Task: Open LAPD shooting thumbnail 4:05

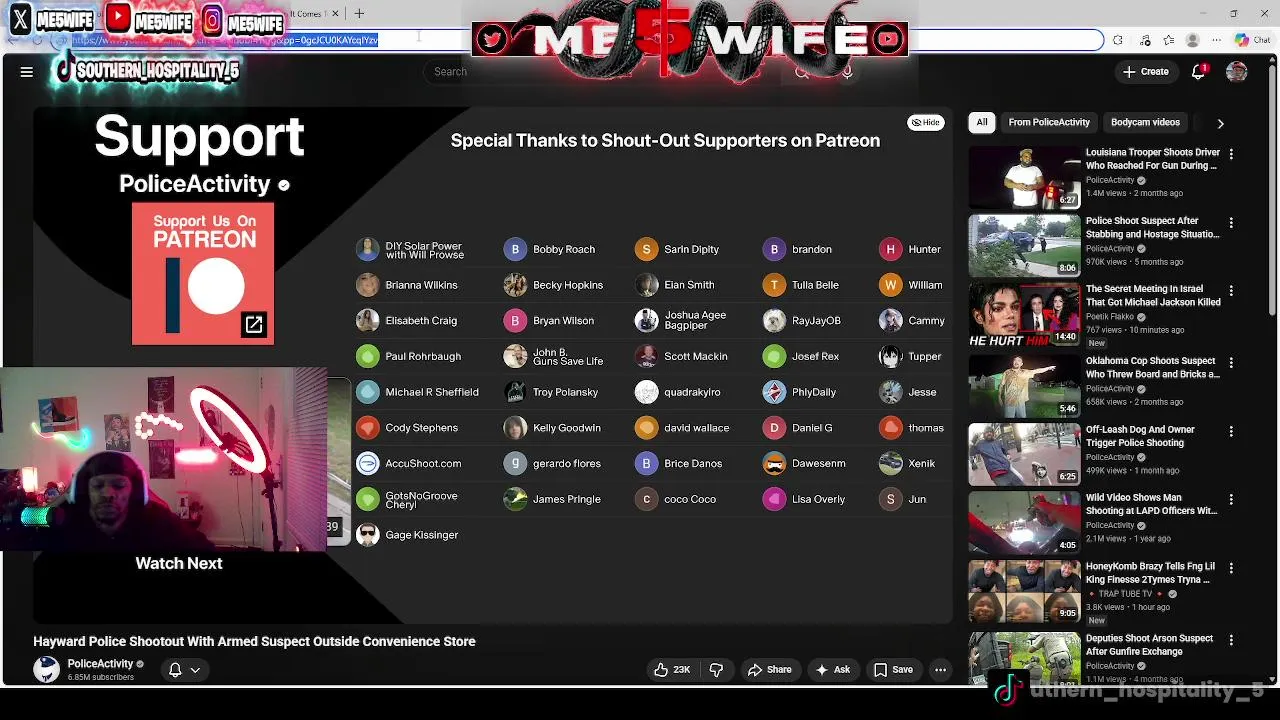Action: [1024, 522]
